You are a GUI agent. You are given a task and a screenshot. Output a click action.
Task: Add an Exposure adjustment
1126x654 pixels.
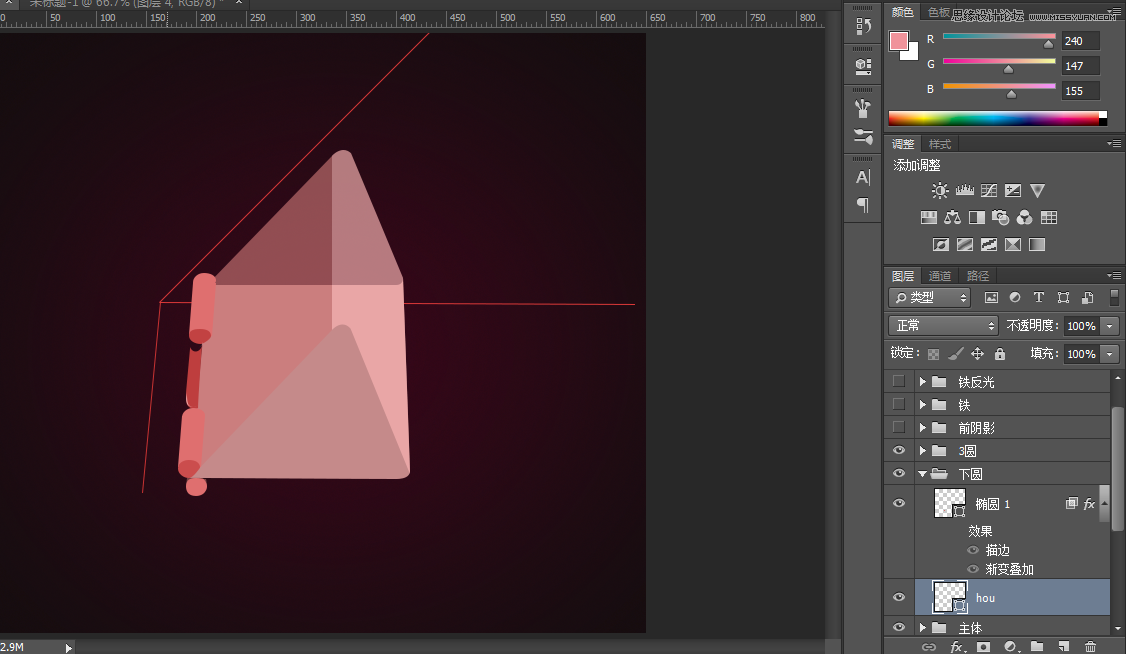[1013, 190]
